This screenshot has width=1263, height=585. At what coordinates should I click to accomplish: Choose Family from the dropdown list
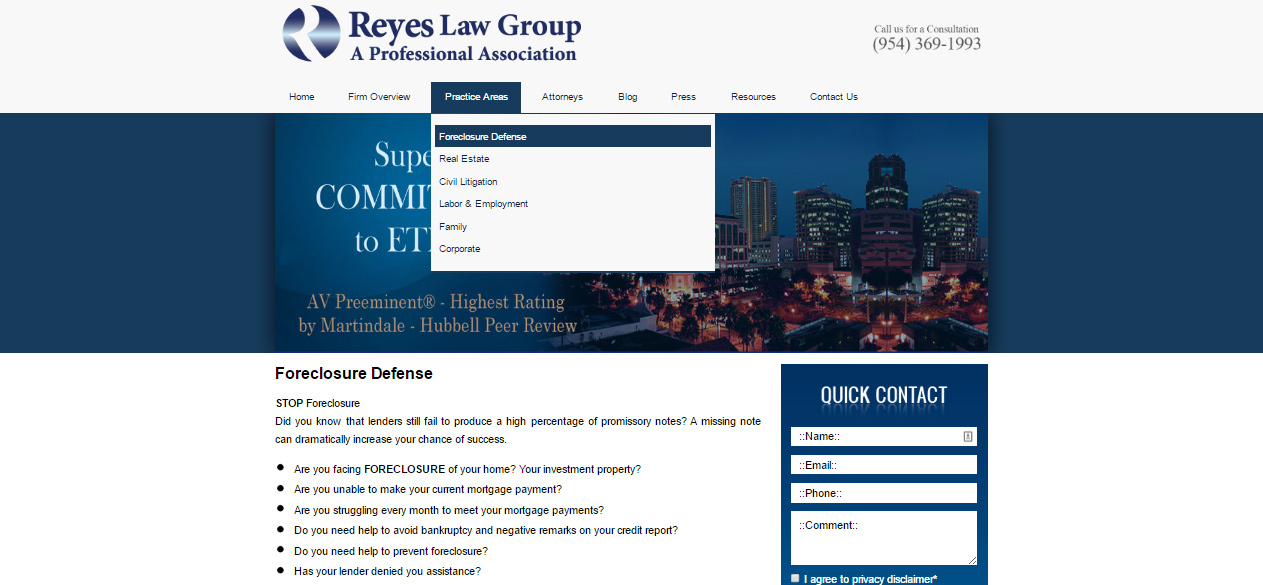pyautogui.click(x=453, y=227)
